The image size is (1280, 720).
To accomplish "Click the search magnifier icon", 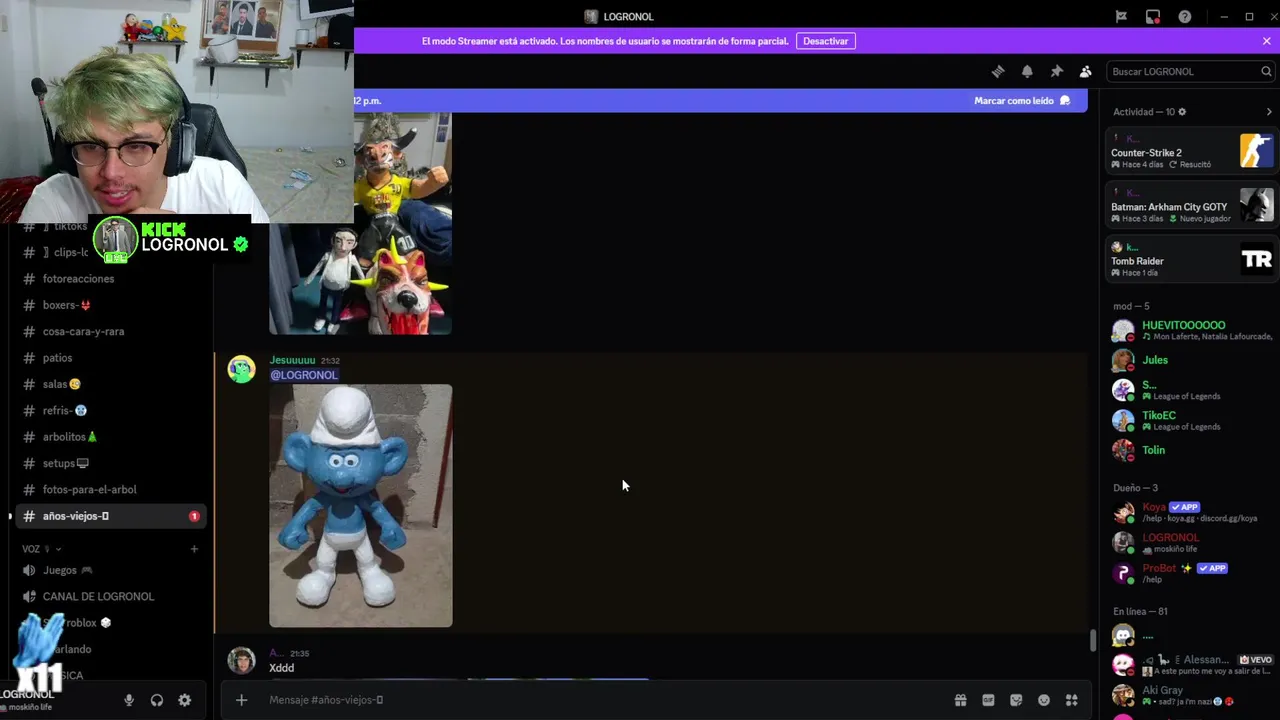I will [1266, 71].
